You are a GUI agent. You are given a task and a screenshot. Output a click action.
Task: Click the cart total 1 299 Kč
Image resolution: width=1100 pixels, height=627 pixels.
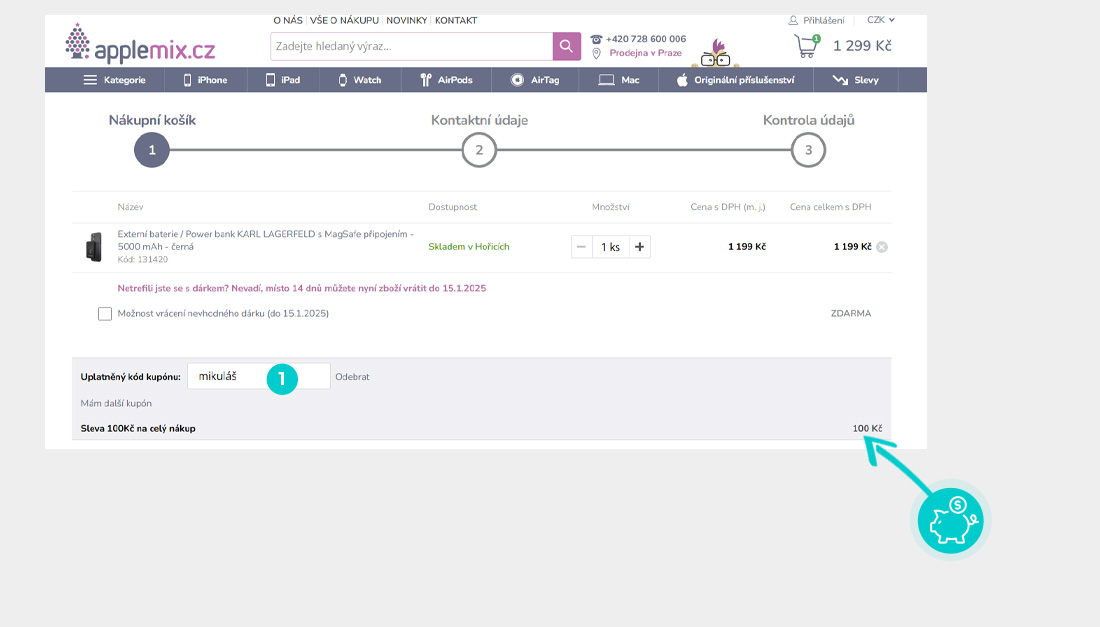tap(862, 46)
